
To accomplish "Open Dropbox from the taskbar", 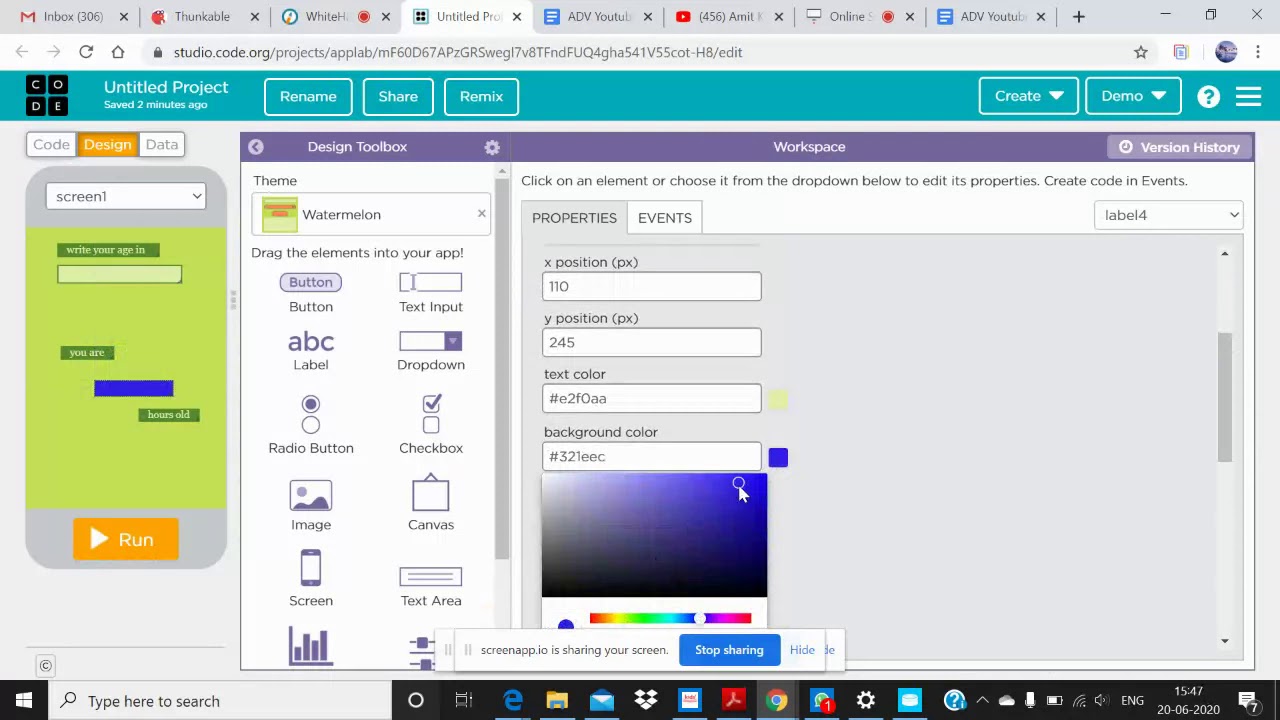I will click(646, 701).
